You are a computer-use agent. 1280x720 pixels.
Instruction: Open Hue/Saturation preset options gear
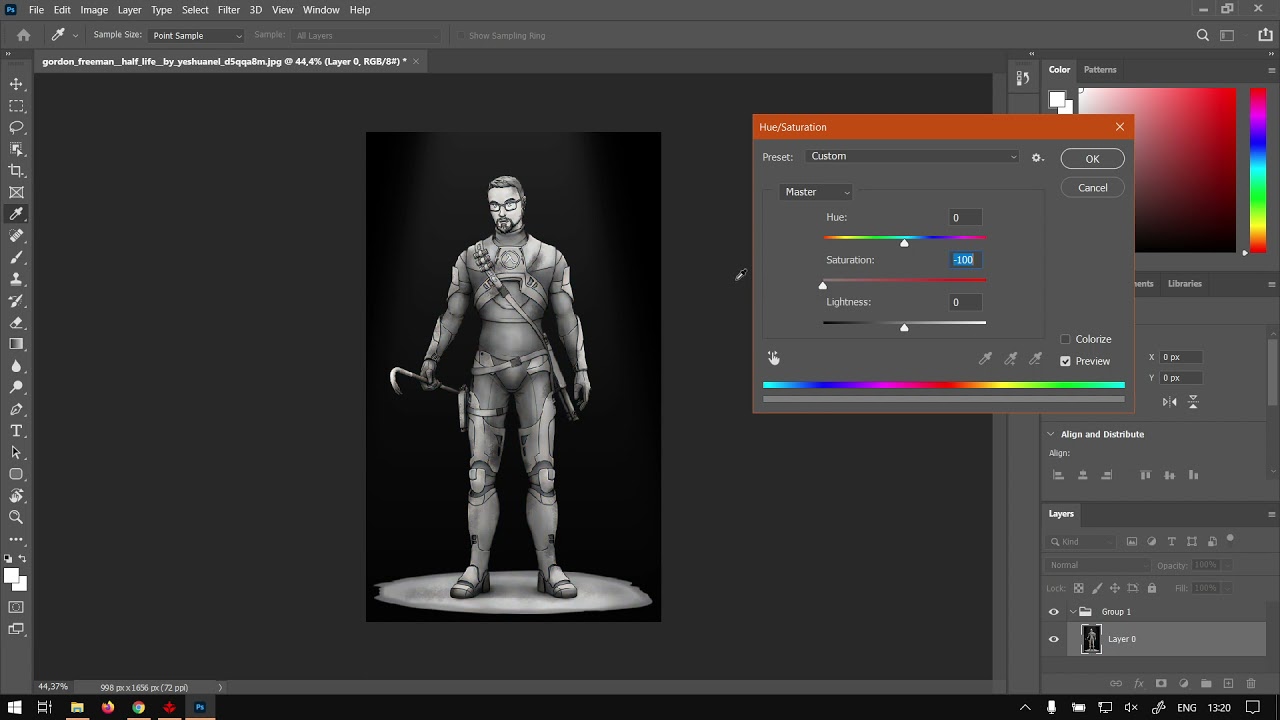pos(1037,157)
